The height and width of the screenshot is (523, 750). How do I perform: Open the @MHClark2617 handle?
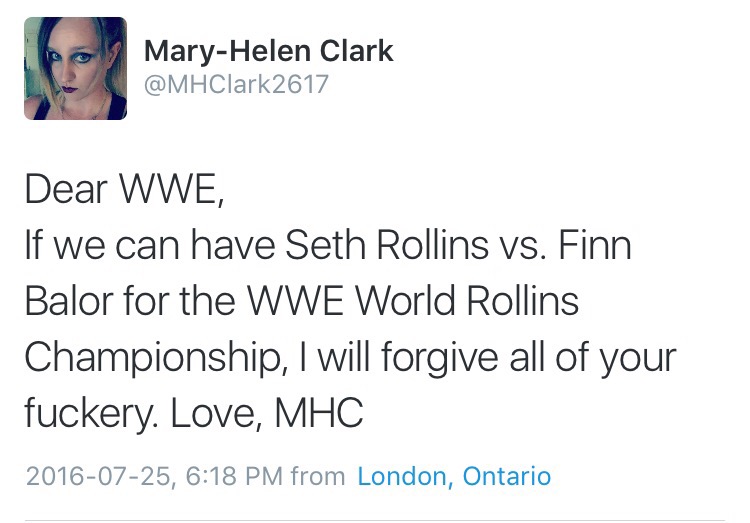coord(236,85)
